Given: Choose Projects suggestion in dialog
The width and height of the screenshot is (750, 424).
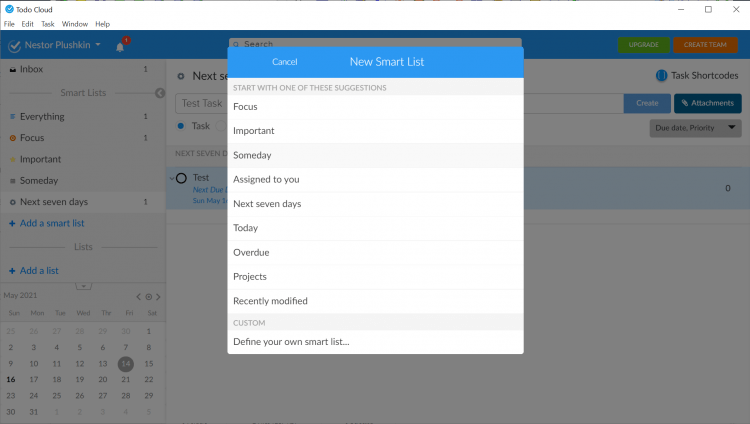Looking at the screenshot, I should tap(375, 277).
